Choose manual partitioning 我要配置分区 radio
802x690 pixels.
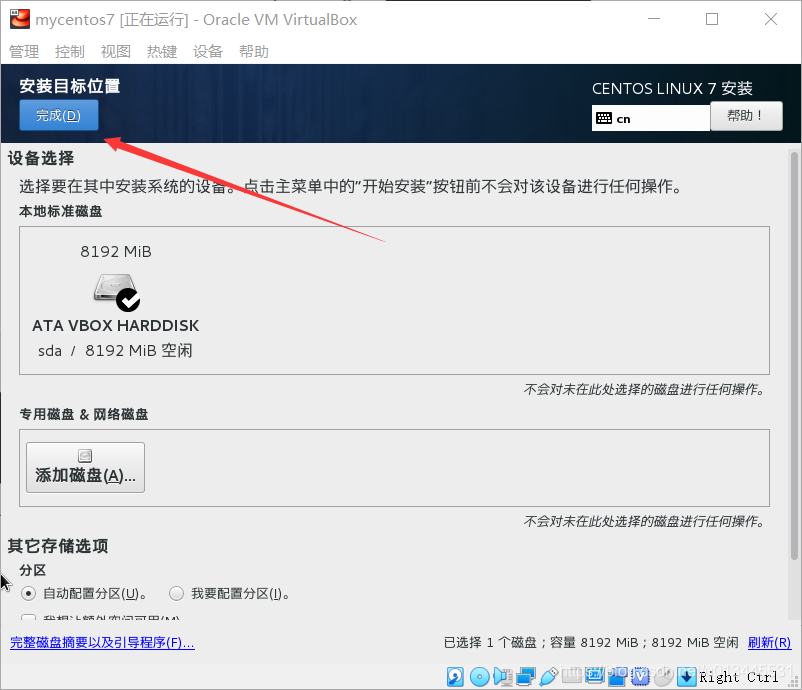(176, 594)
